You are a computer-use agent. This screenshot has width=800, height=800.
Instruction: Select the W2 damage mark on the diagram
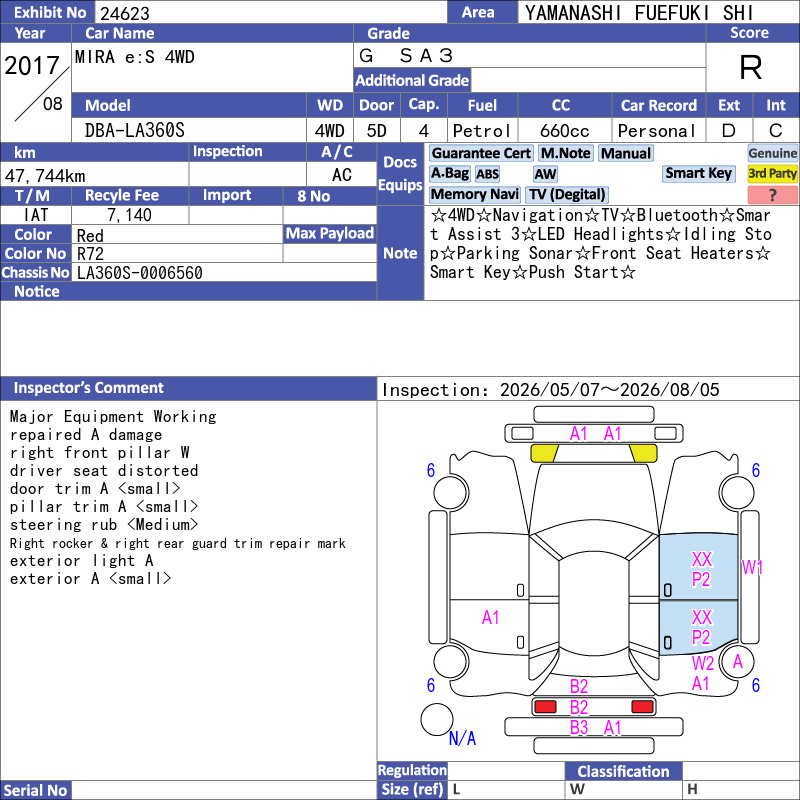[703, 663]
